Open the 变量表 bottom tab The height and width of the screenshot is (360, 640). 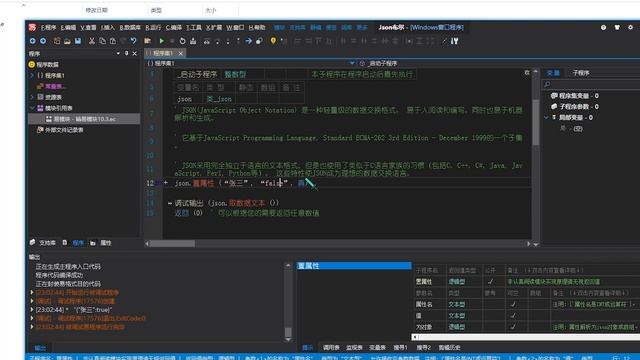377,347
